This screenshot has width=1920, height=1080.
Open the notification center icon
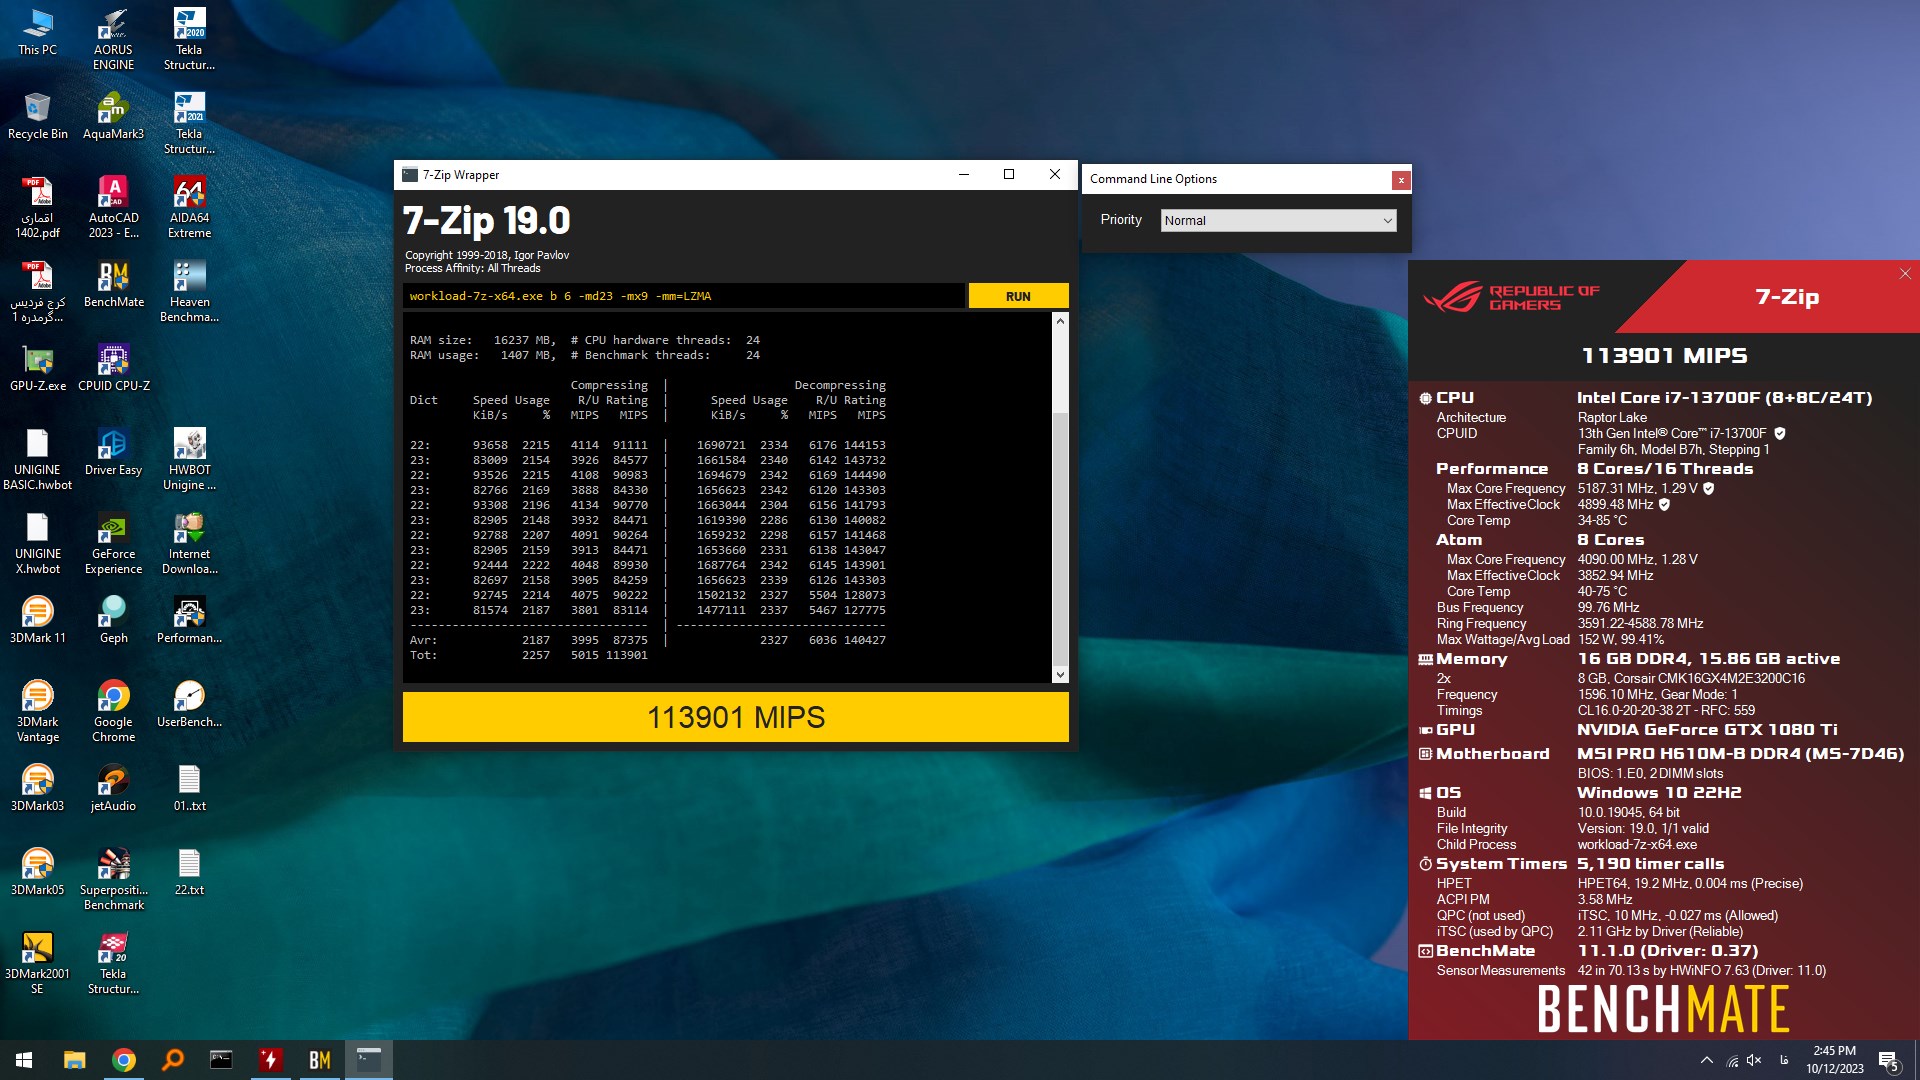pos(1888,1061)
